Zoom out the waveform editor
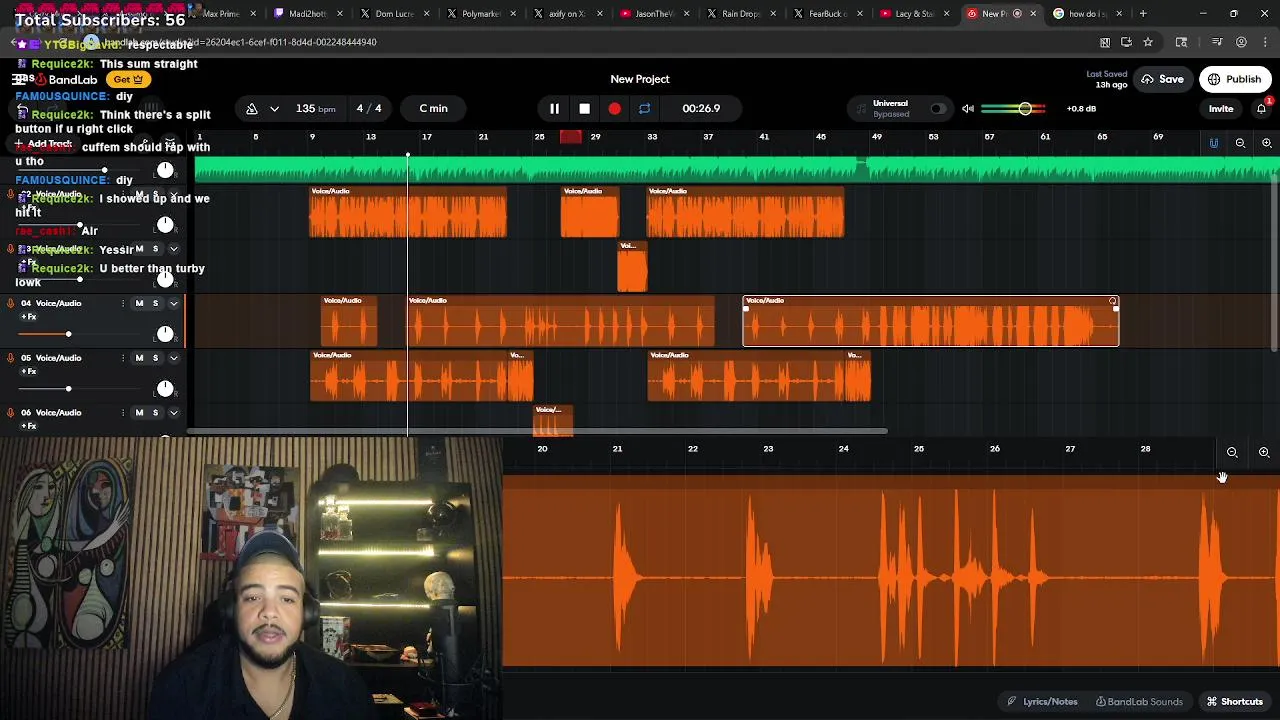The width and height of the screenshot is (1280, 720). pyautogui.click(x=1232, y=452)
